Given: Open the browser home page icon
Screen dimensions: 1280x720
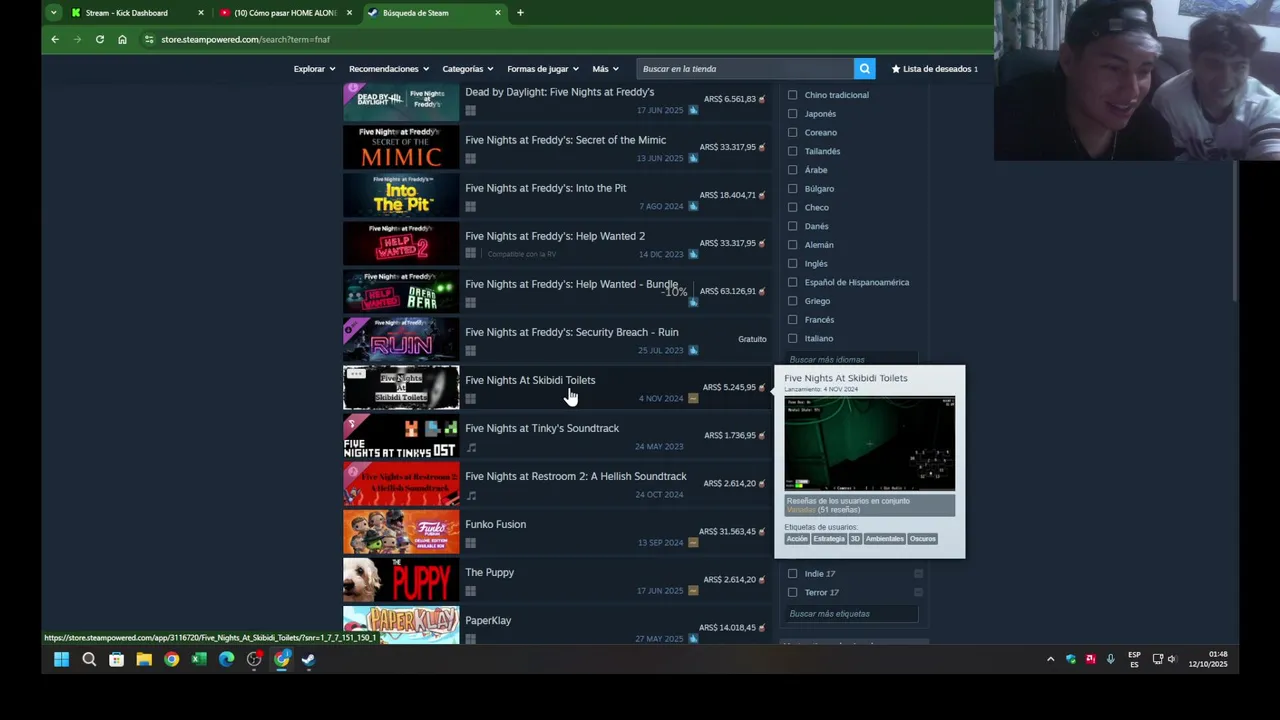Looking at the screenshot, I should [x=122, y=39].
